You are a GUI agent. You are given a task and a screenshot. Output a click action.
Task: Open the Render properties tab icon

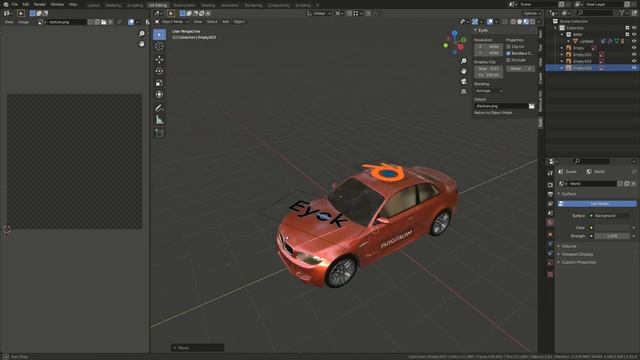tap(550, 185)
